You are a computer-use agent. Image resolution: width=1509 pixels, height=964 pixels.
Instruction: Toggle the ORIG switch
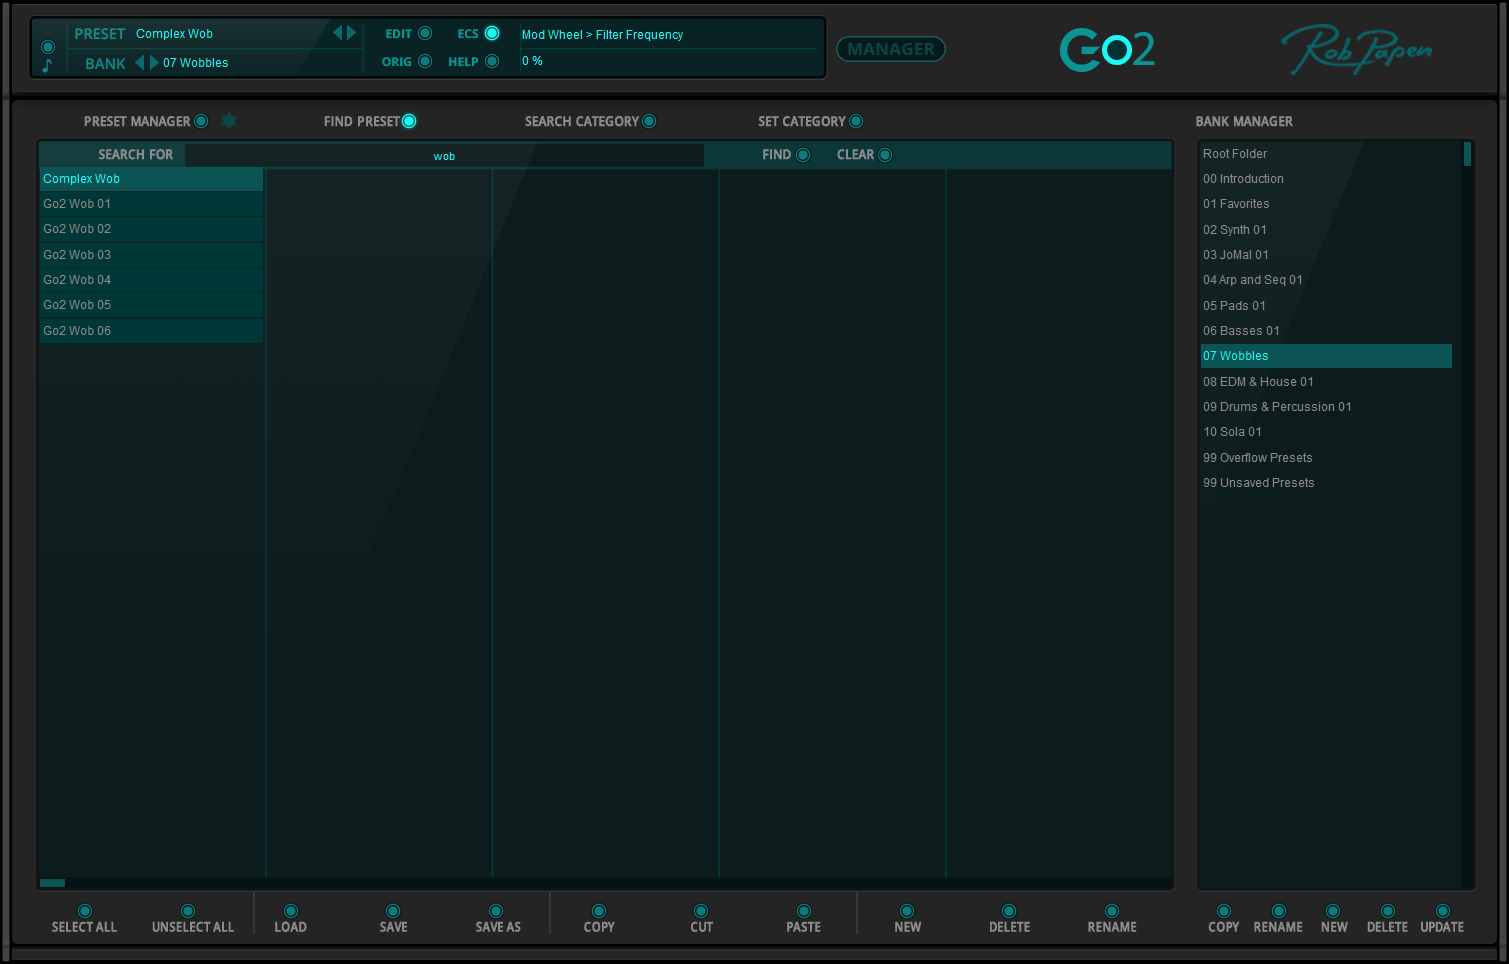[425, 61]
